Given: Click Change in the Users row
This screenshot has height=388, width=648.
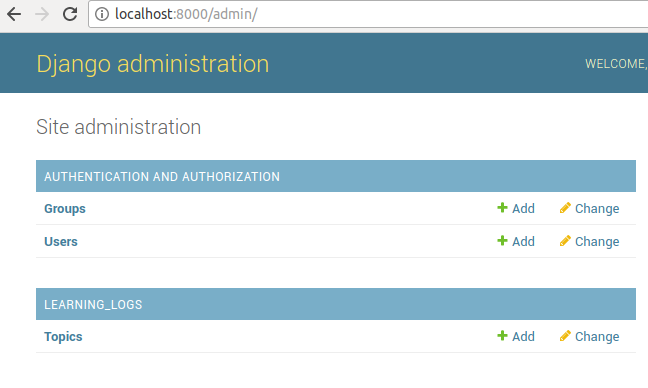Looking at the screenshot, I should [x=589, y=241].
